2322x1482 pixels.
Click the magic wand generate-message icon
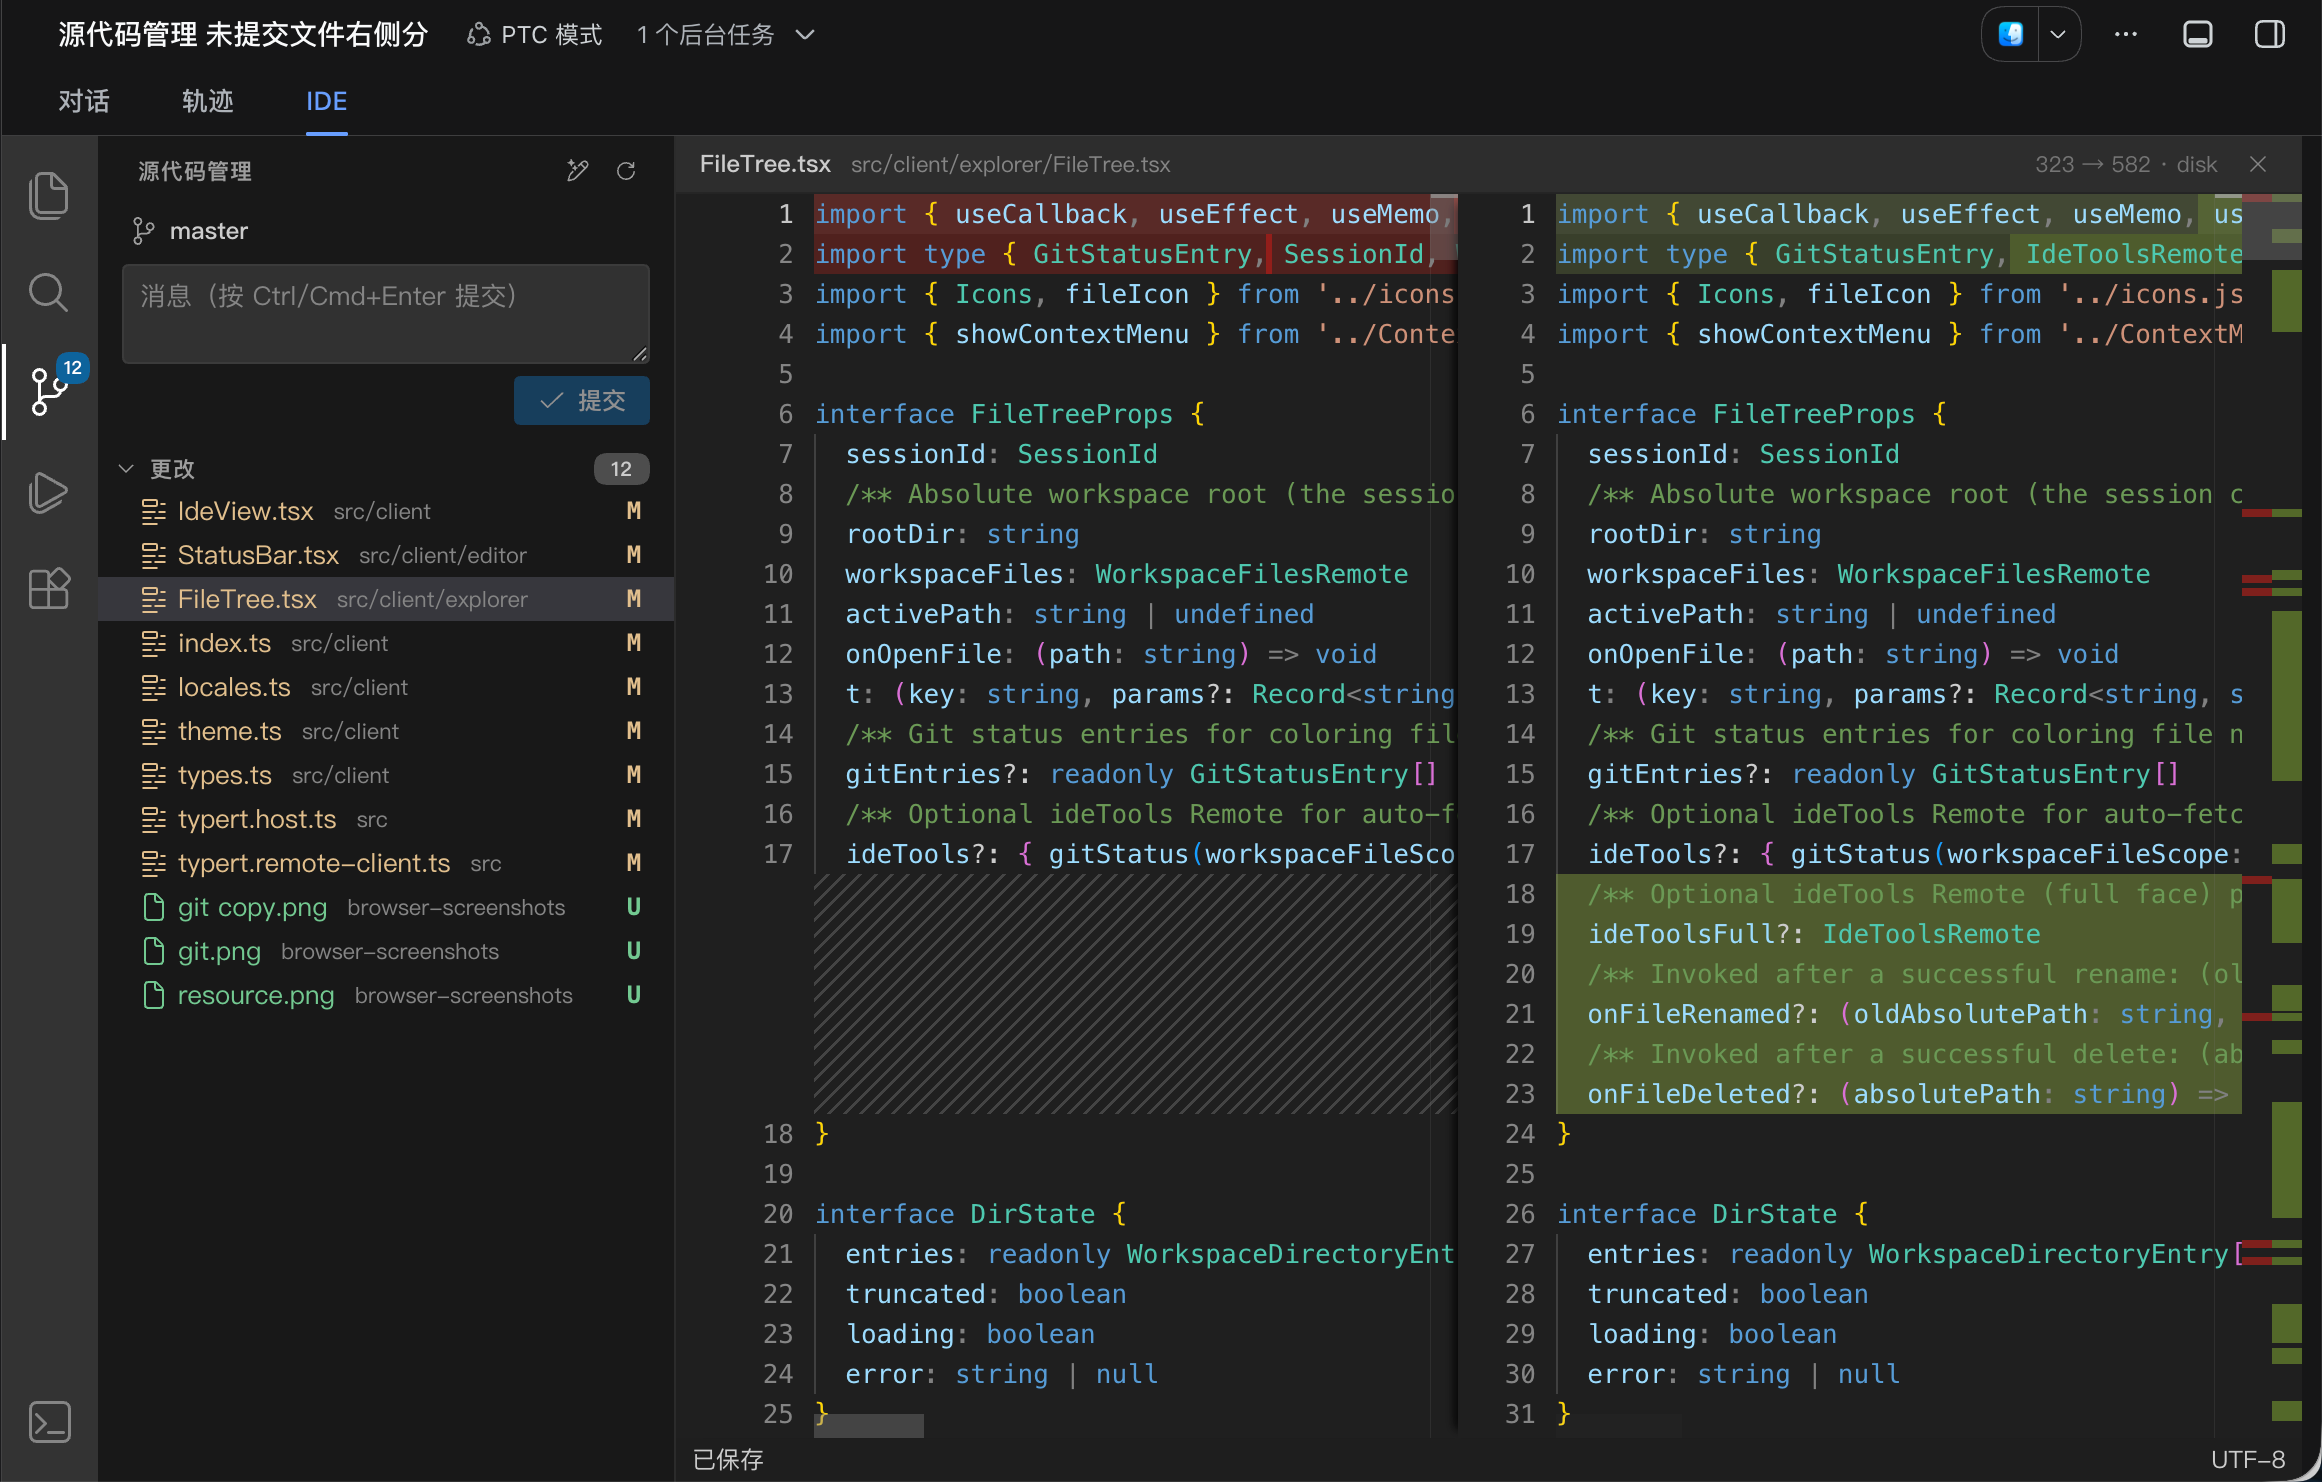(578, 171)
